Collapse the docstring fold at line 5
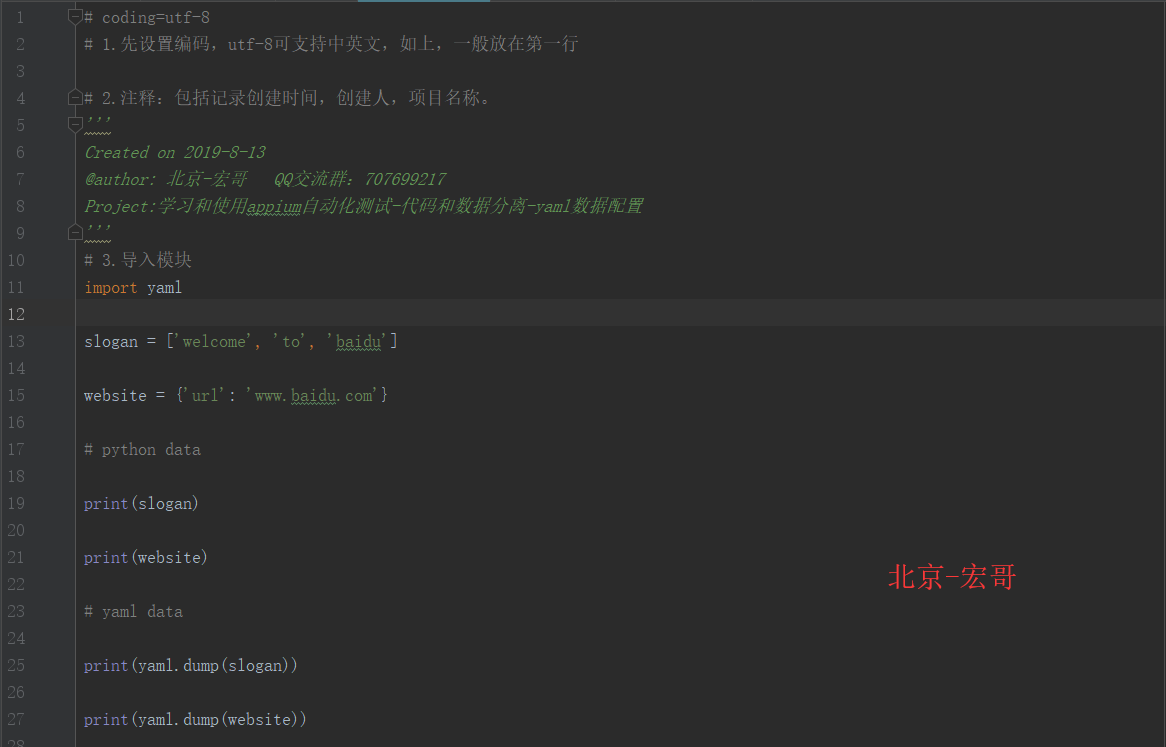1166x747 pixels. coord(75,124)
